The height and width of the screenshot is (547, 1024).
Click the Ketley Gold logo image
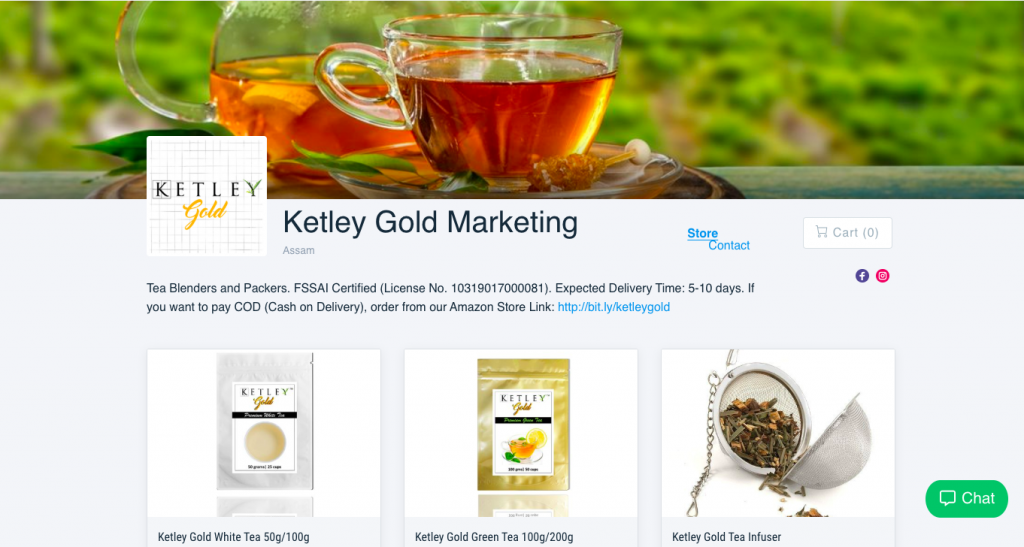click(x=207, y=196)
